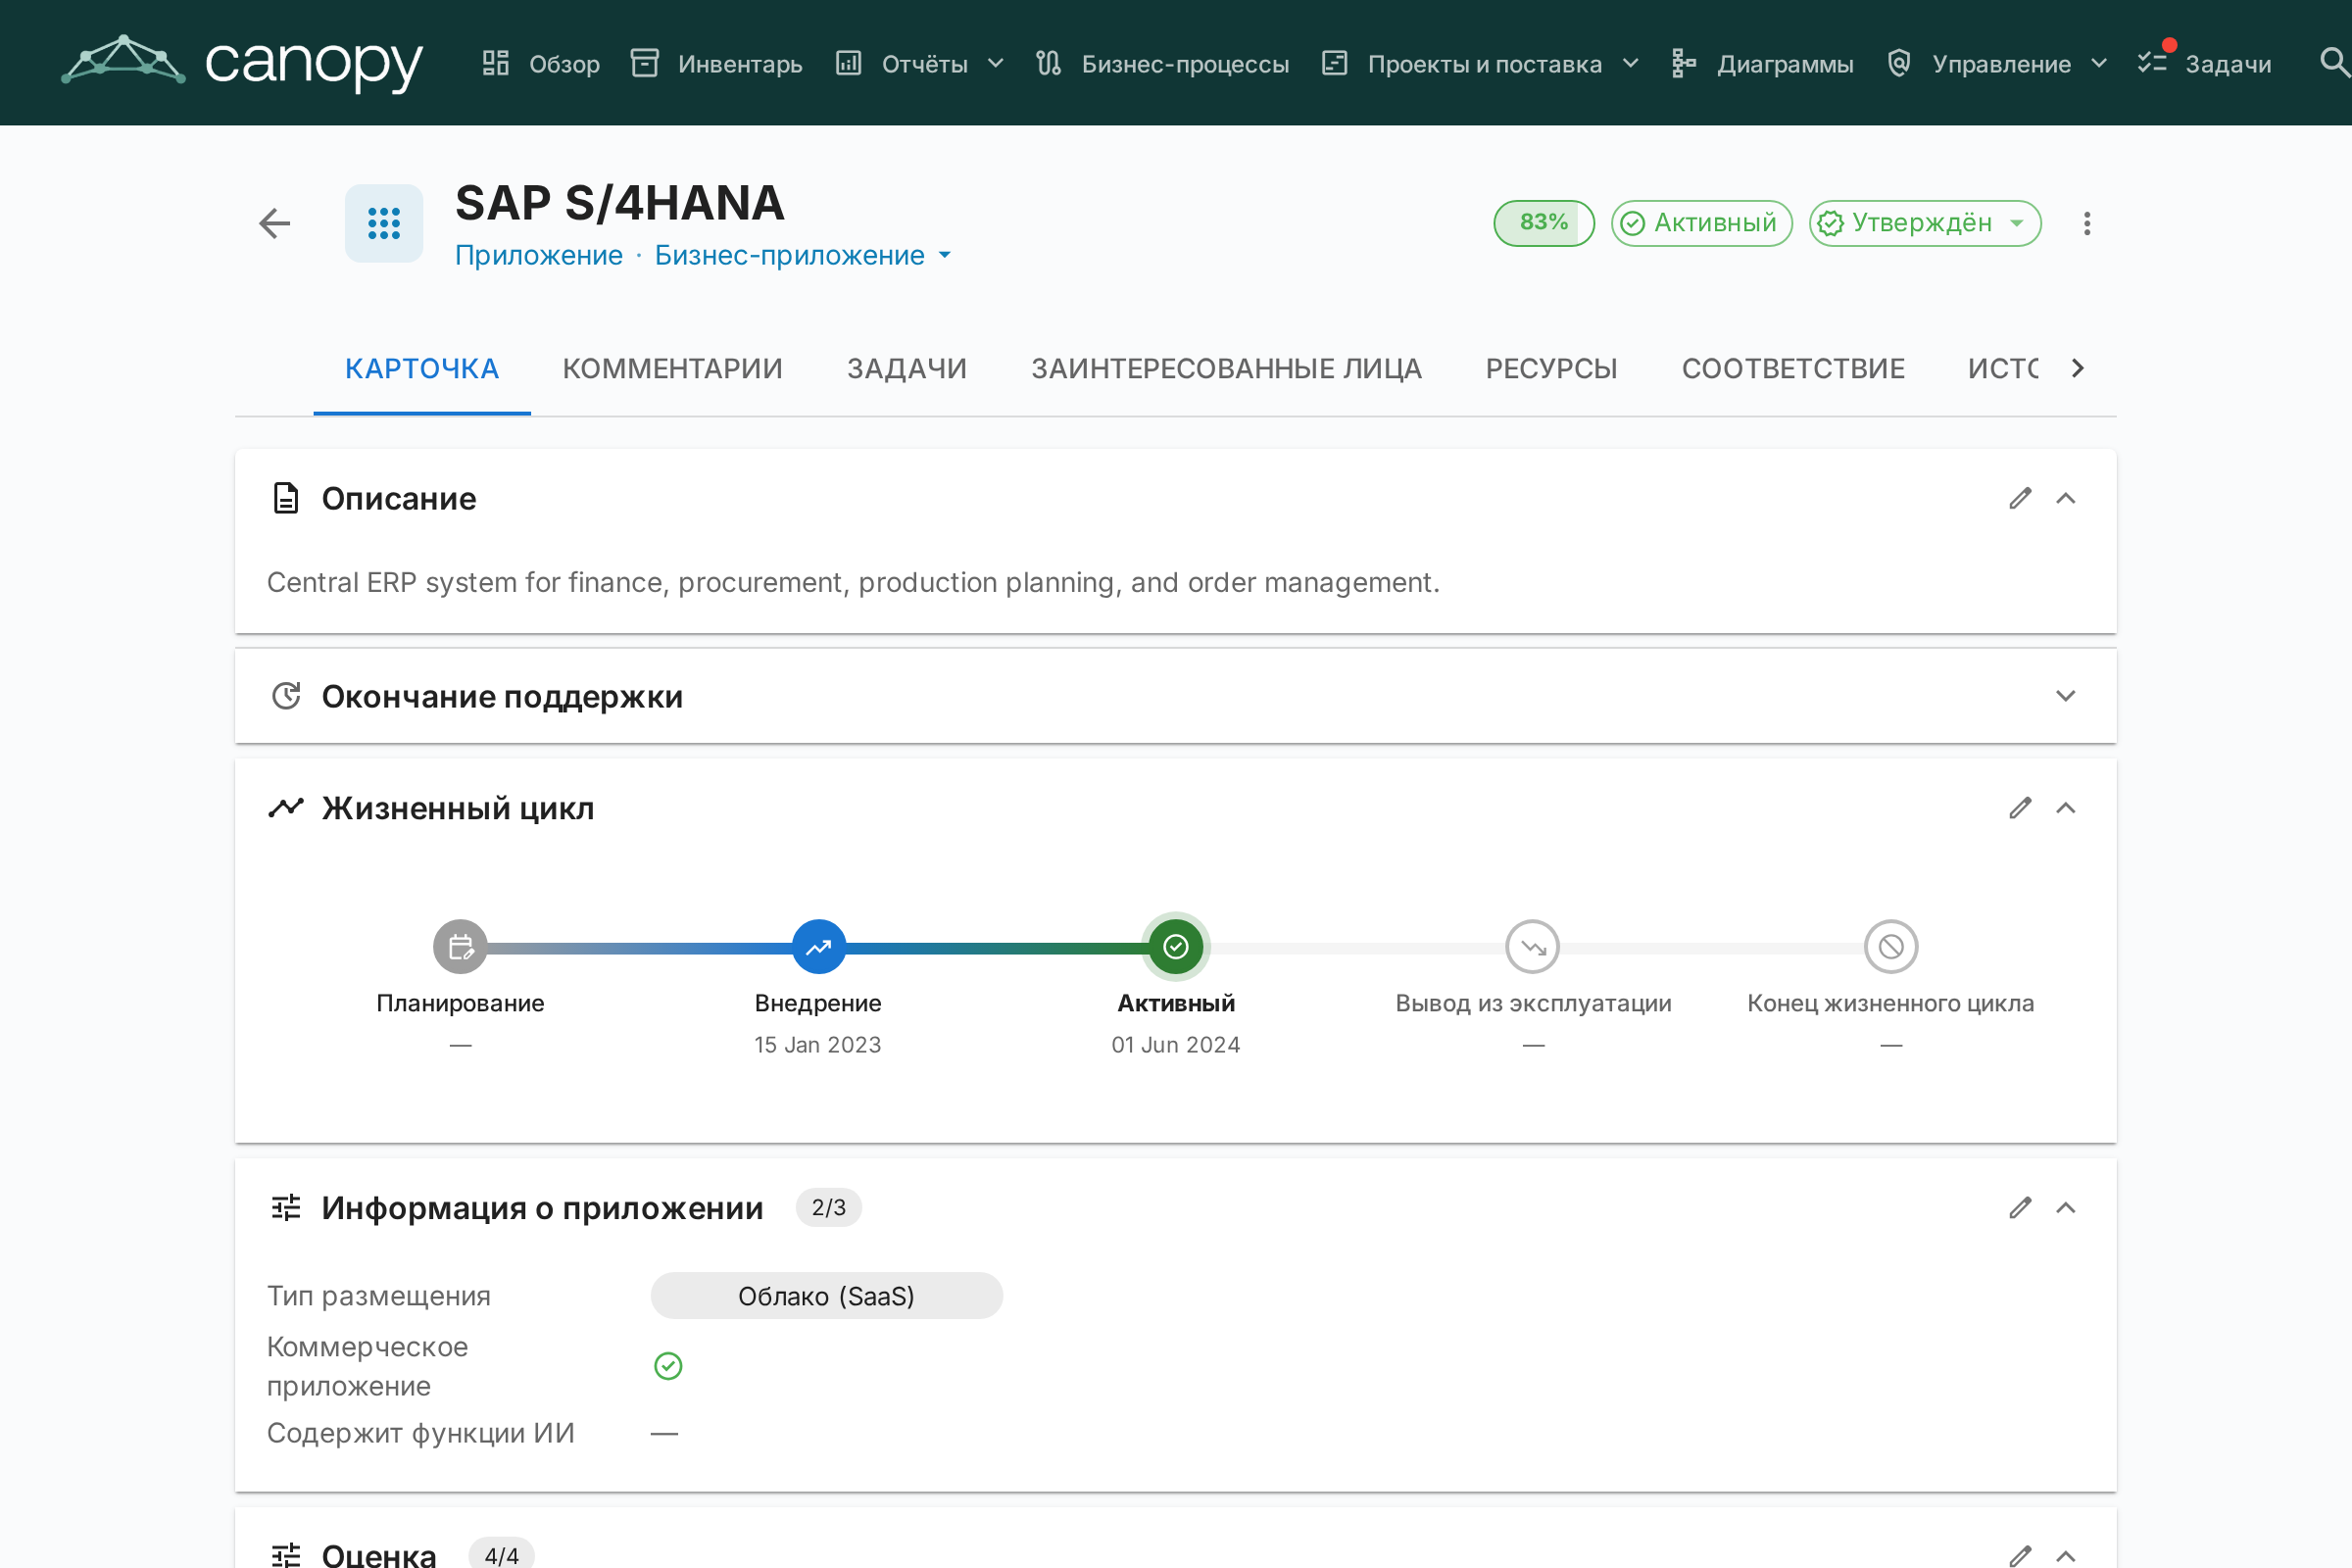Click the Окончание поддержки section heading
This screenshot has width=2352, height=1568.
tap(502, 696)
